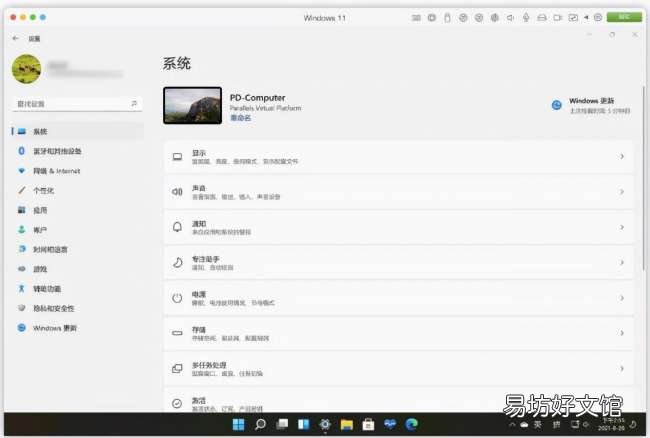Click the PD-Computer desktop wallpaper thumbnail
Screen dimensions: 650x438
pos(192,105)
